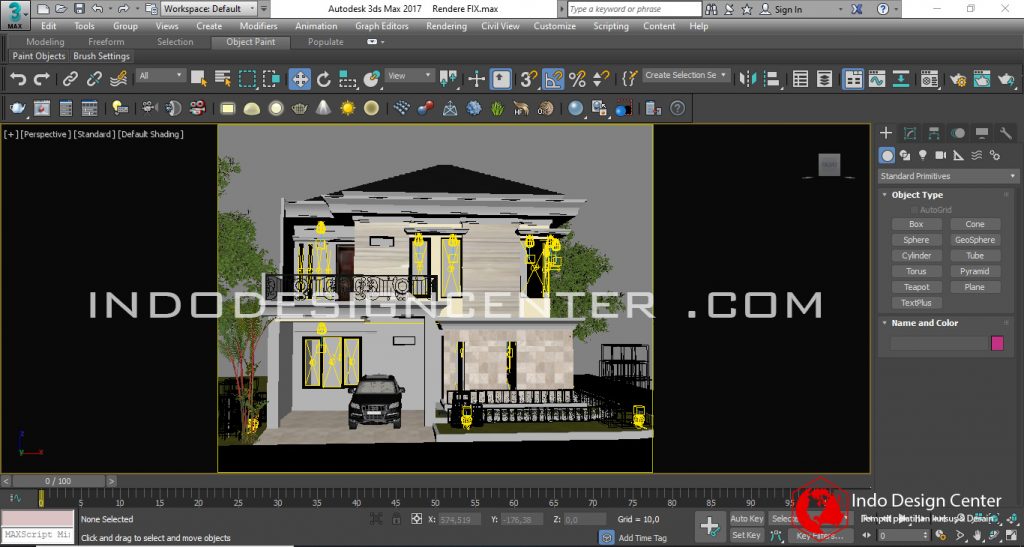Click the time slider showing 0 / 100
Image resolution: width=1024 pixels, height=547 pixels.
point(58,481)
